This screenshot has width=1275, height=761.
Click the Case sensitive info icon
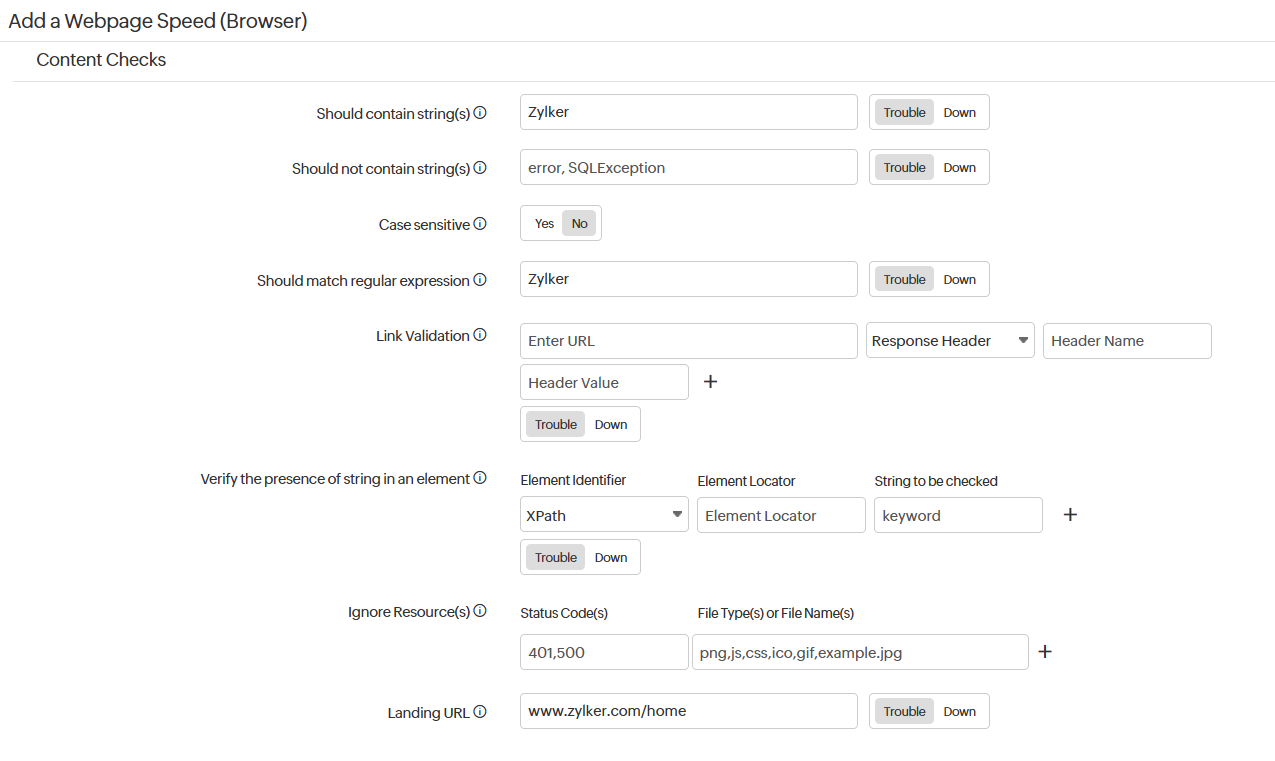click(x=481, y=224)
